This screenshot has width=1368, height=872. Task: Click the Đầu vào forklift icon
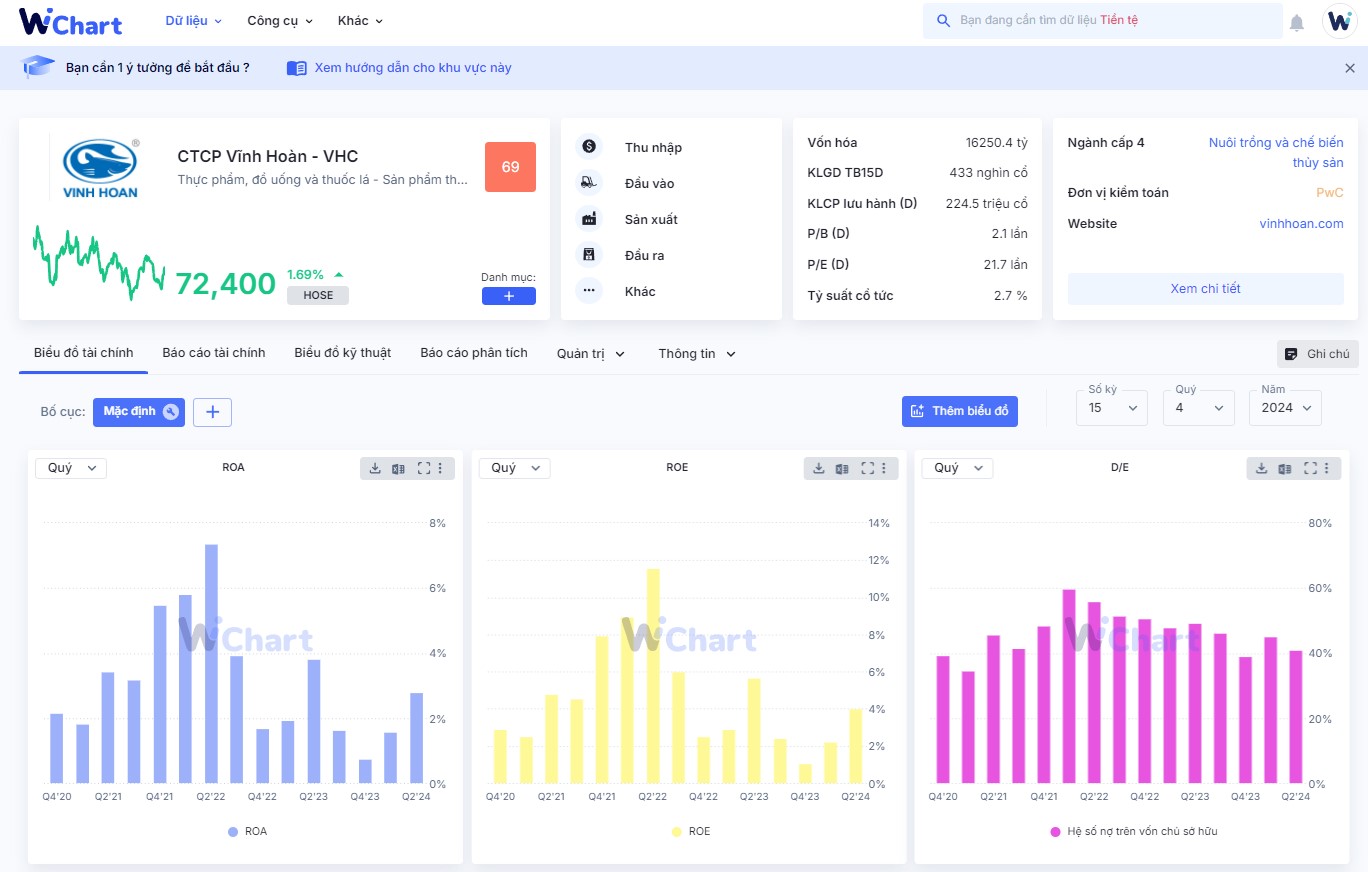589,183
